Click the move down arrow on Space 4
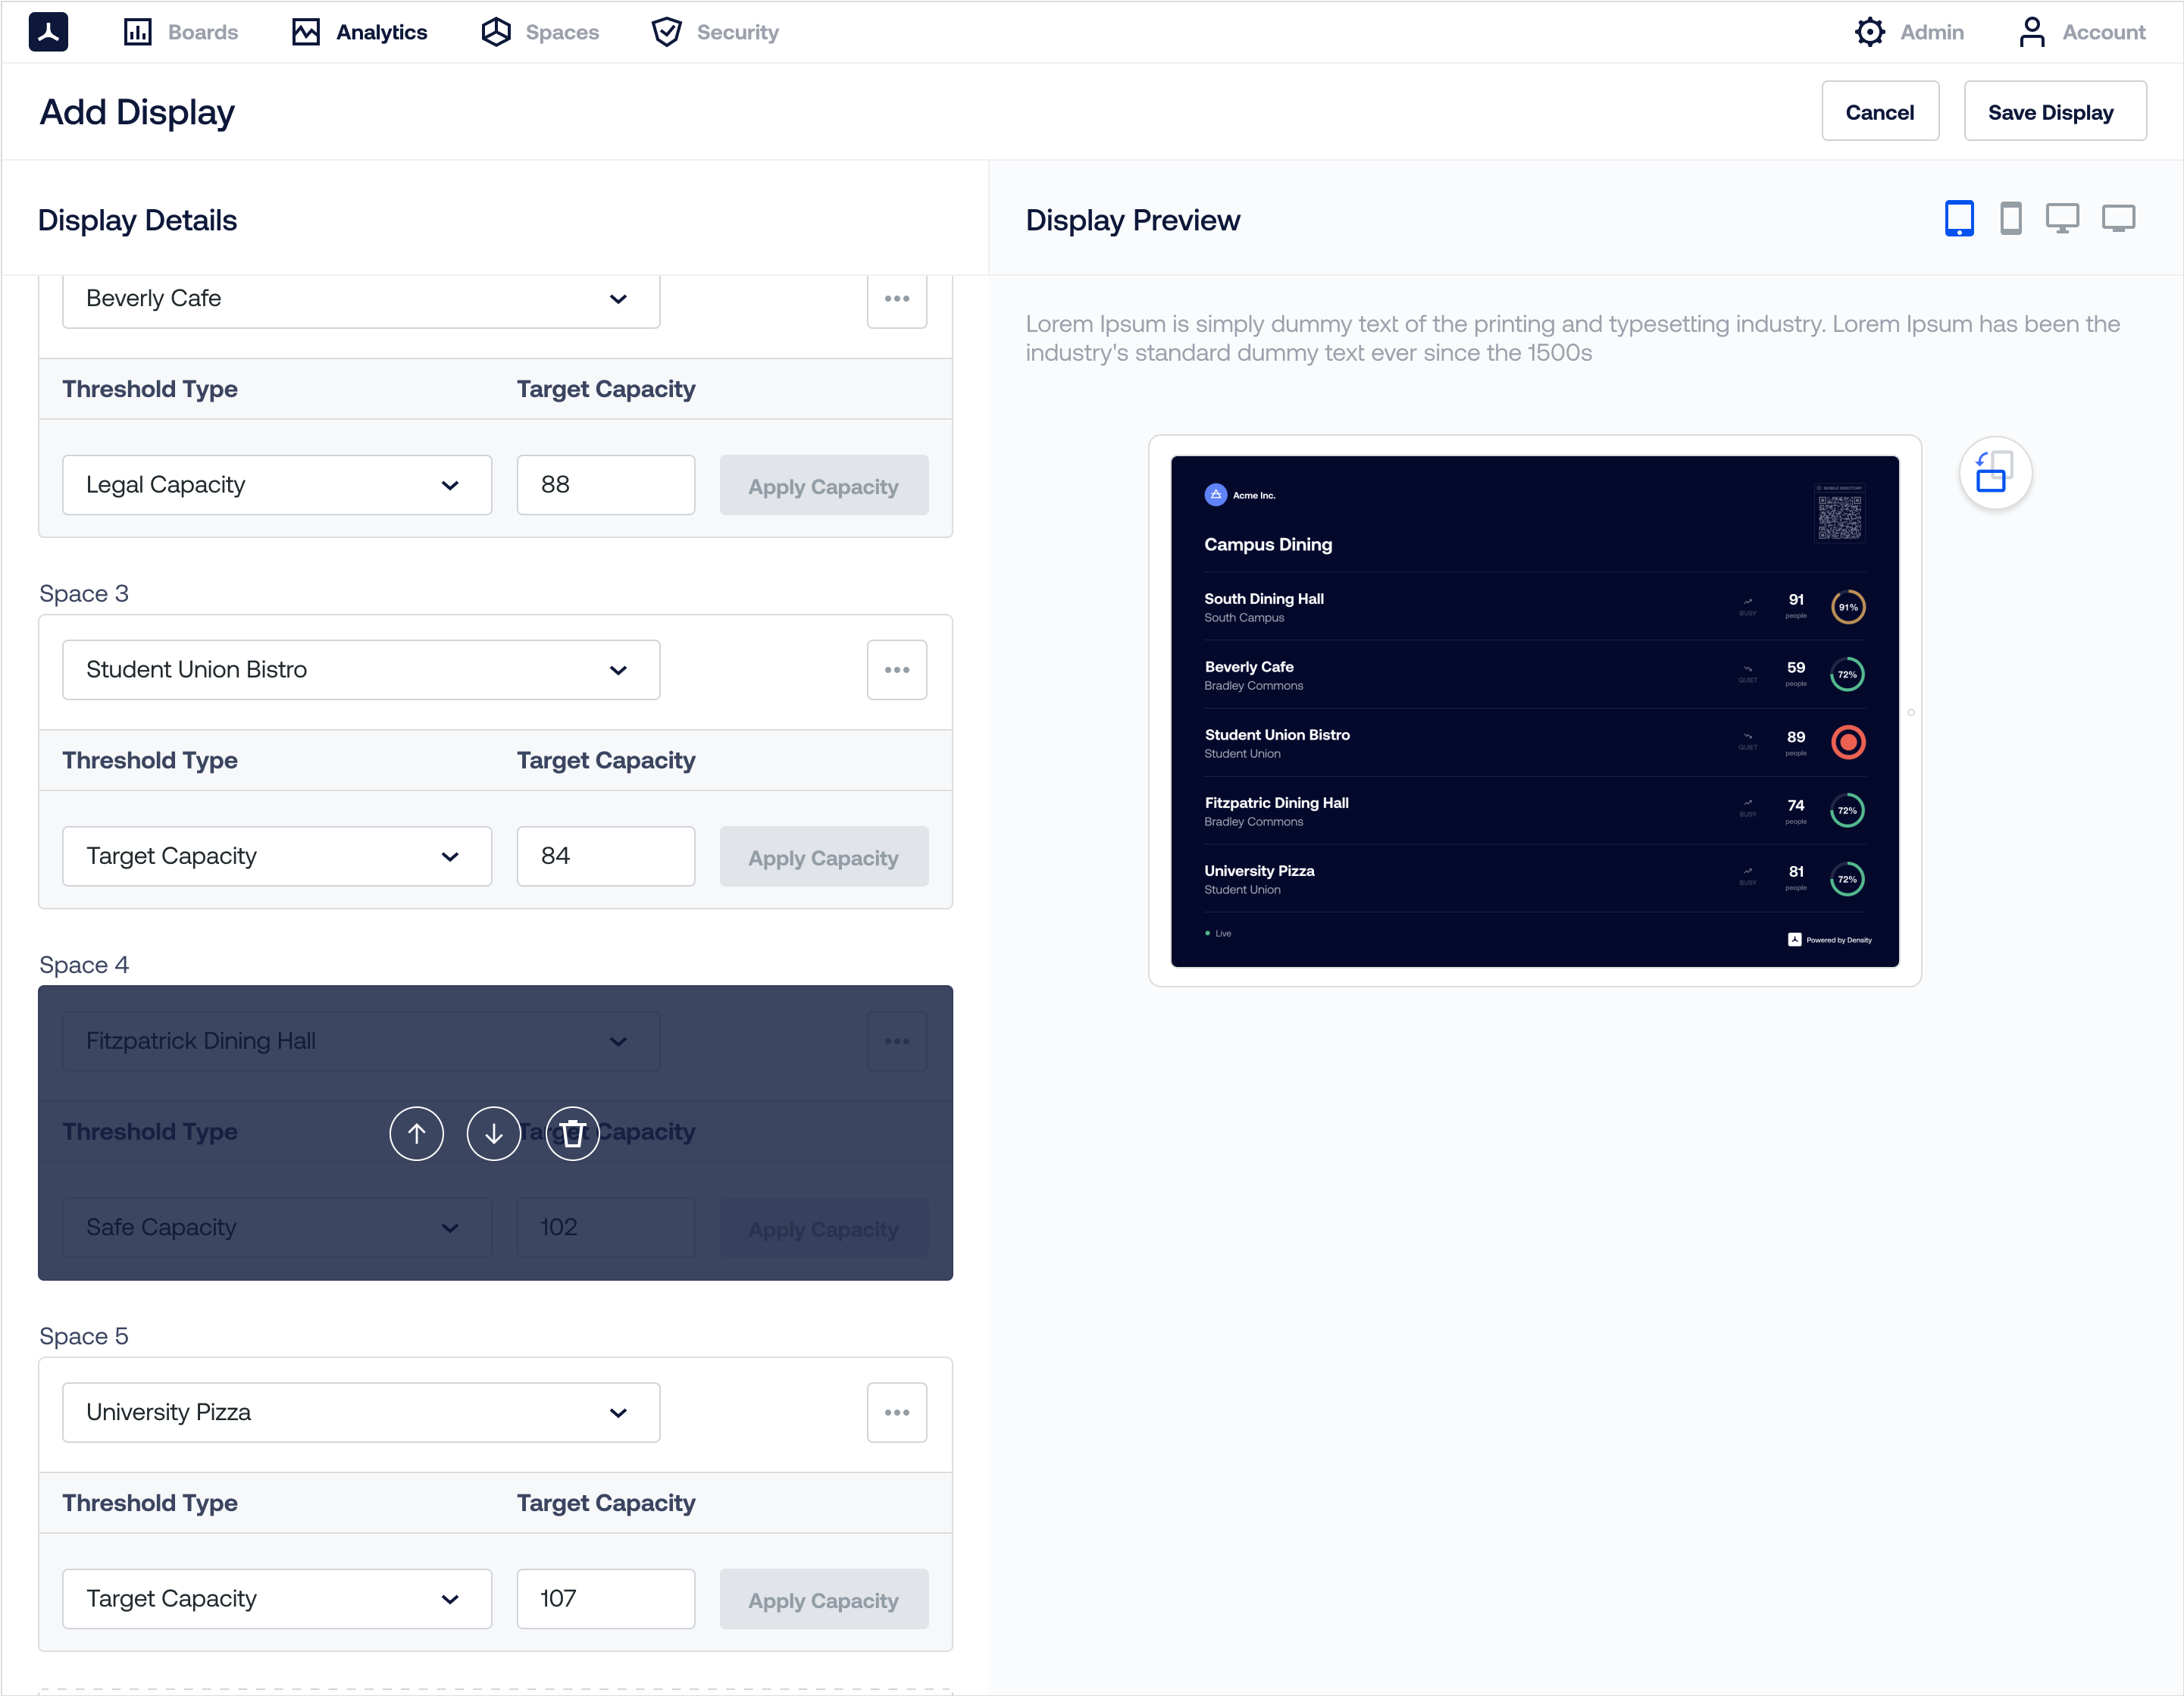 tap(493, 1133)
